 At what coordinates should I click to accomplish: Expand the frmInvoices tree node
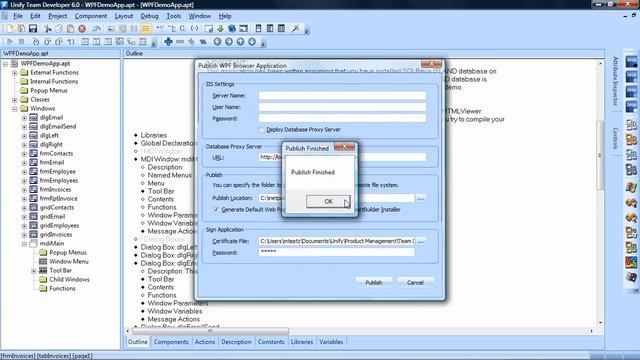[x=24, y=190]
